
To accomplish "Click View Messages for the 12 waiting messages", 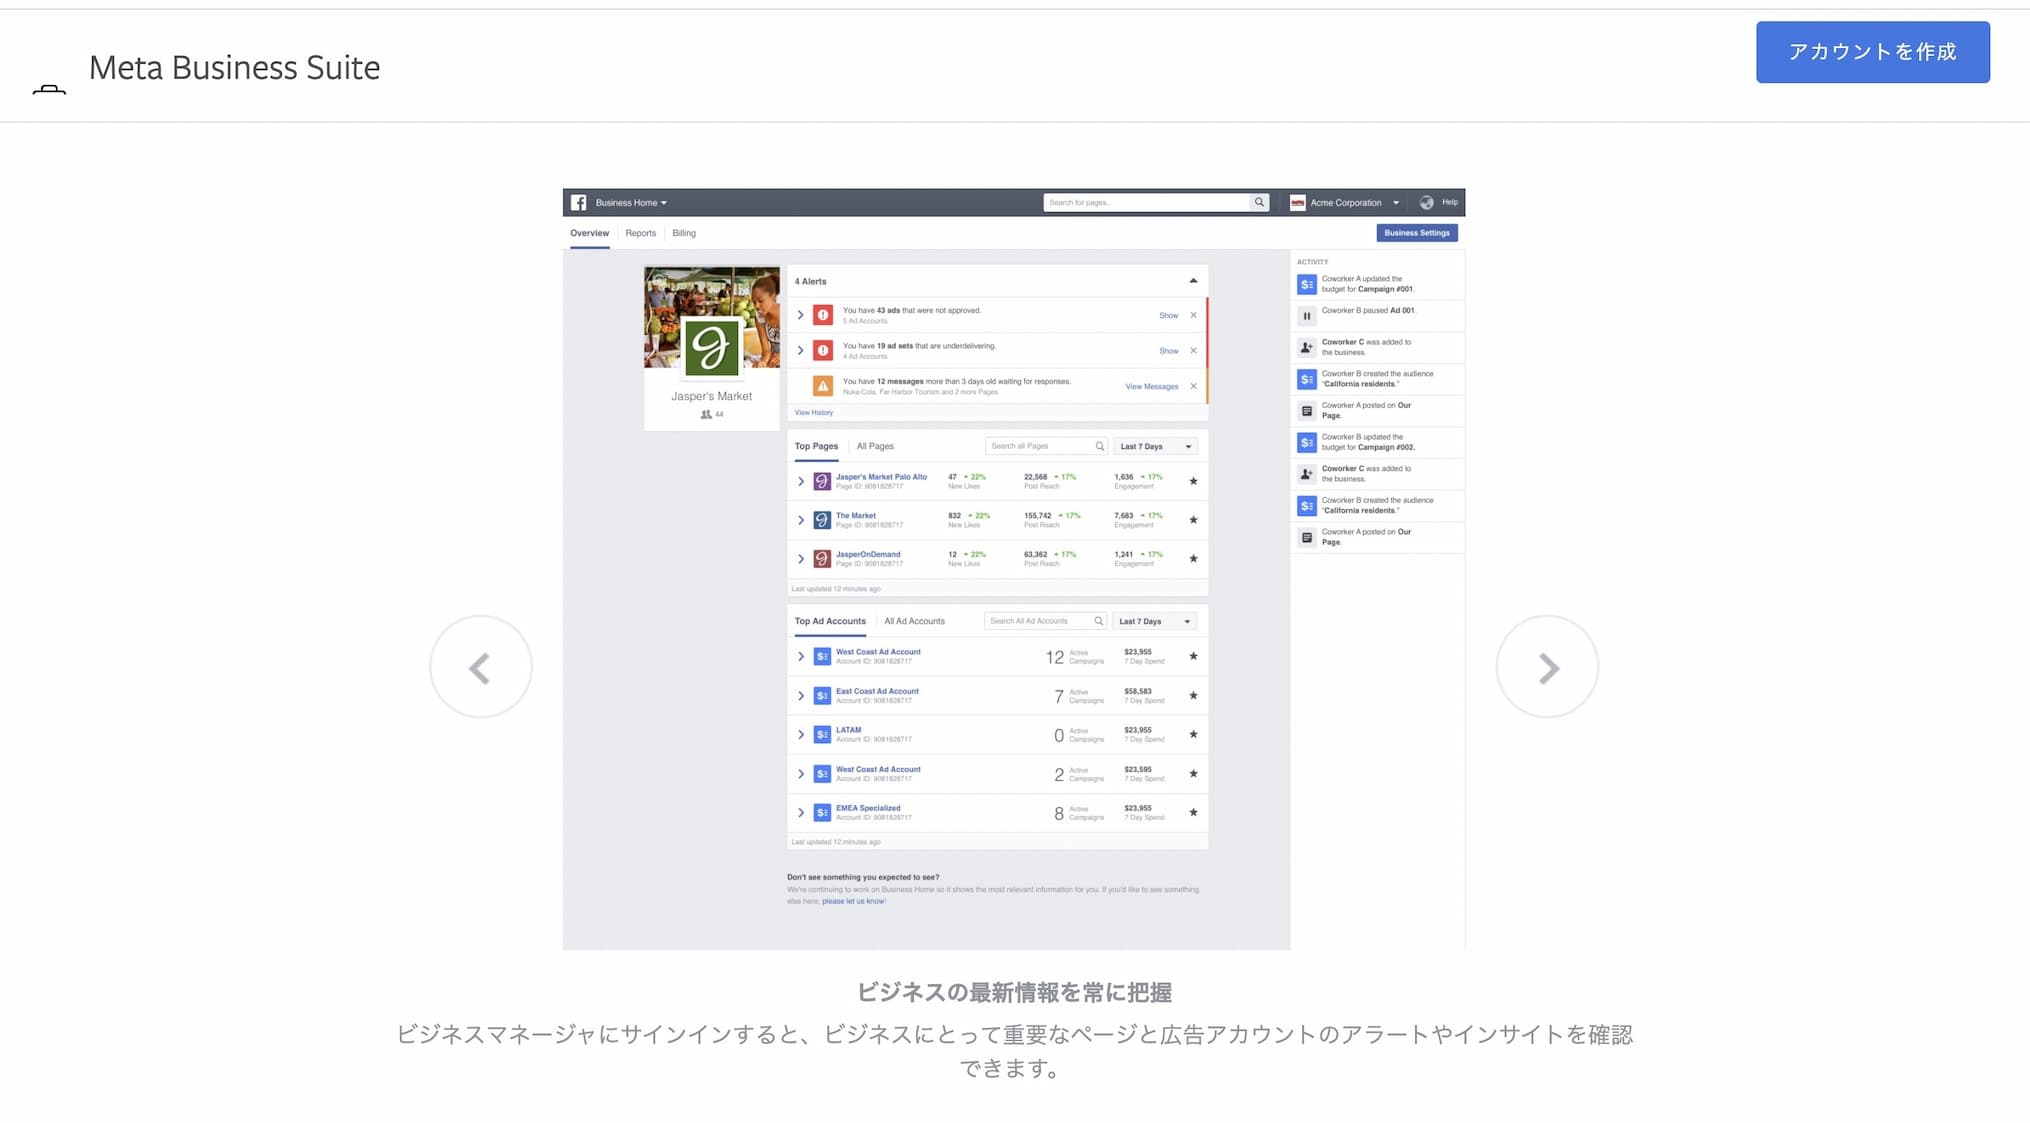I will (1151, 385).
